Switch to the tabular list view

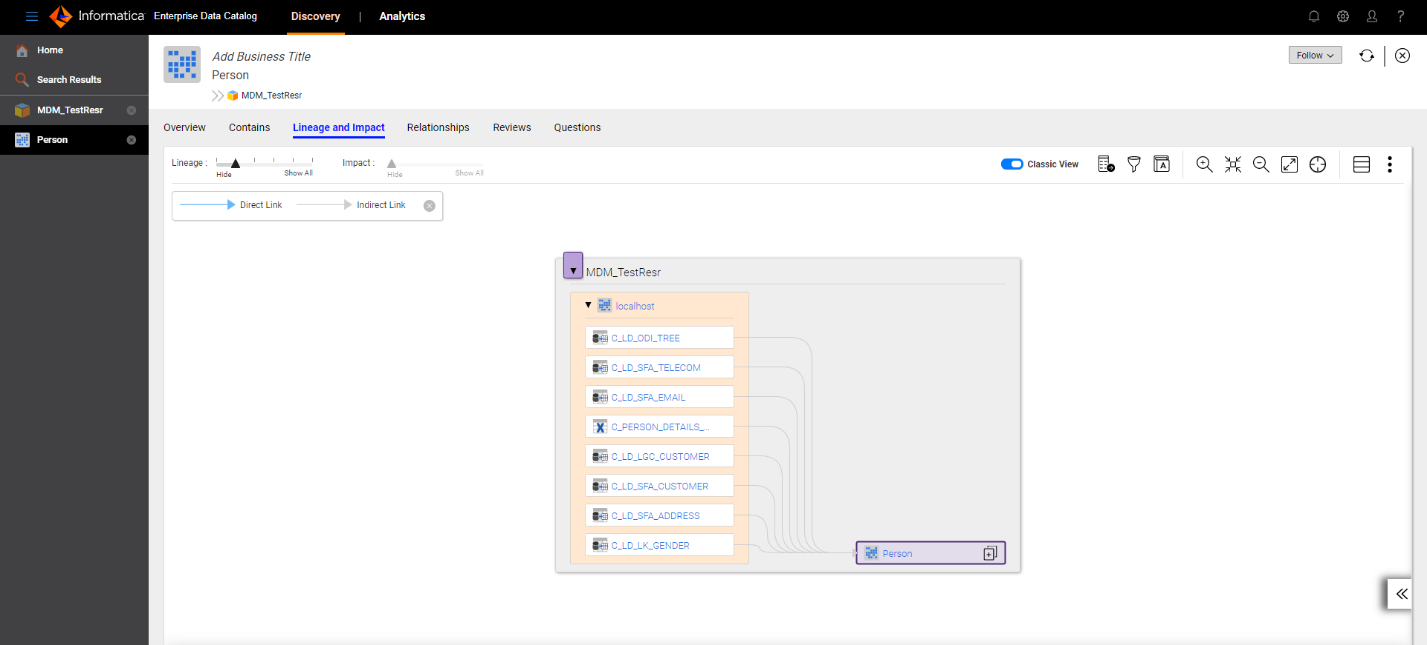pos(1361,164)
